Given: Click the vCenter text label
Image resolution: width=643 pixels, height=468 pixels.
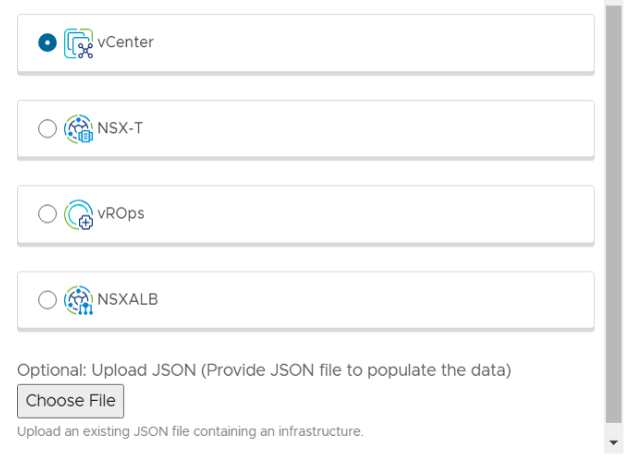Looking at the screenshot, I should [x=125, y=42].
